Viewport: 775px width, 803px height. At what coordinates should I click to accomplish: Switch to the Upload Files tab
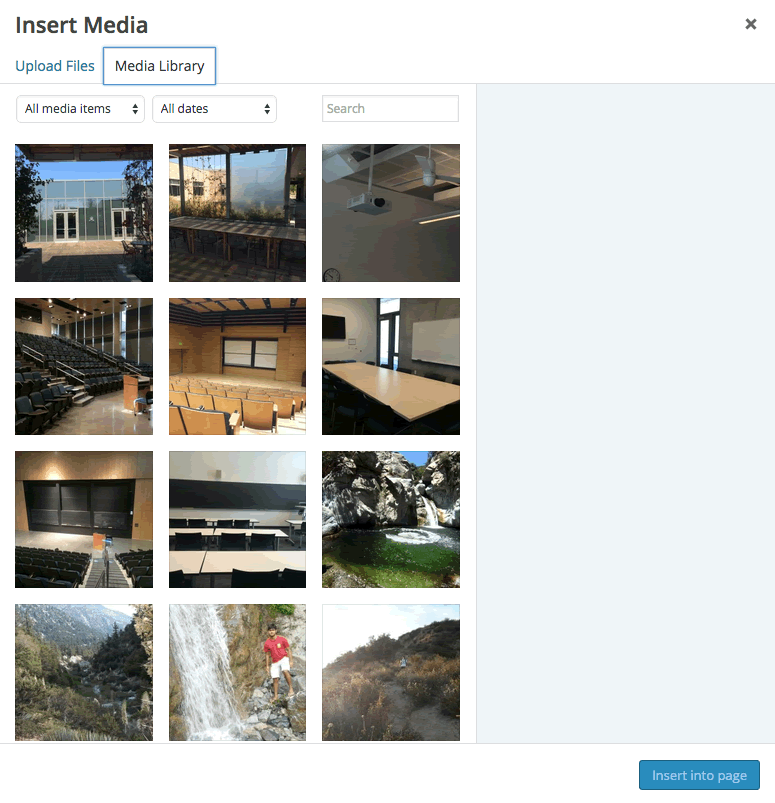click(55, 66)
